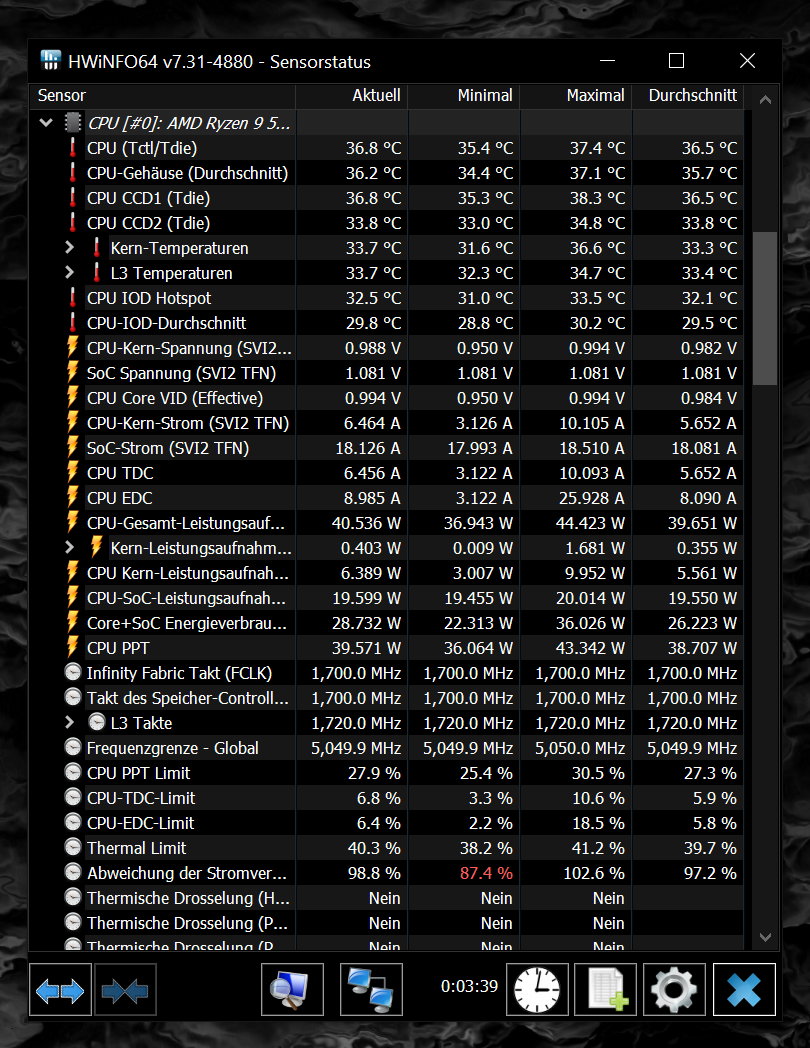Screen dimensions: 810x1048
Task: Click the 40.536 W current power value
Action: click(366, 523)
